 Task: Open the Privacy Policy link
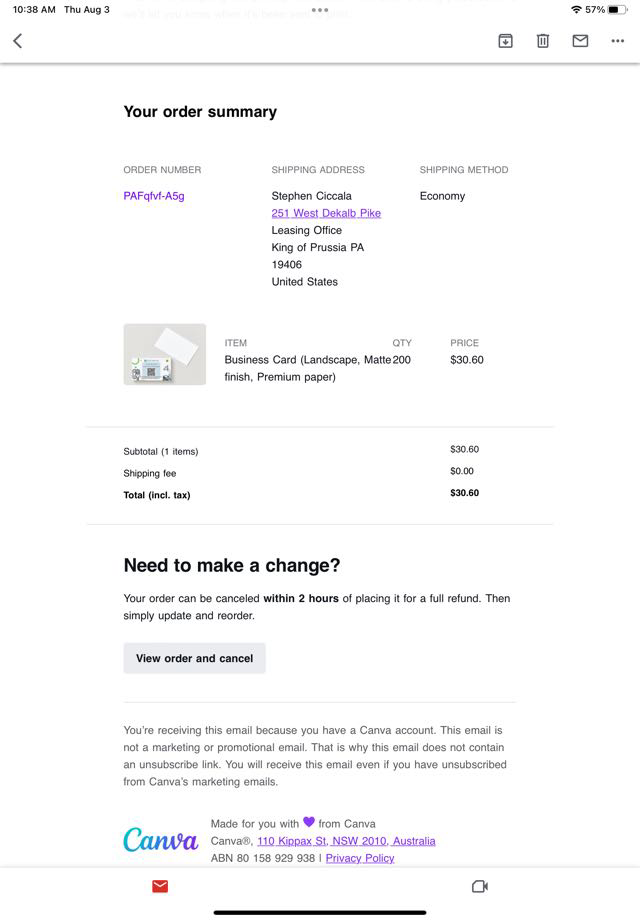point(360,858)
